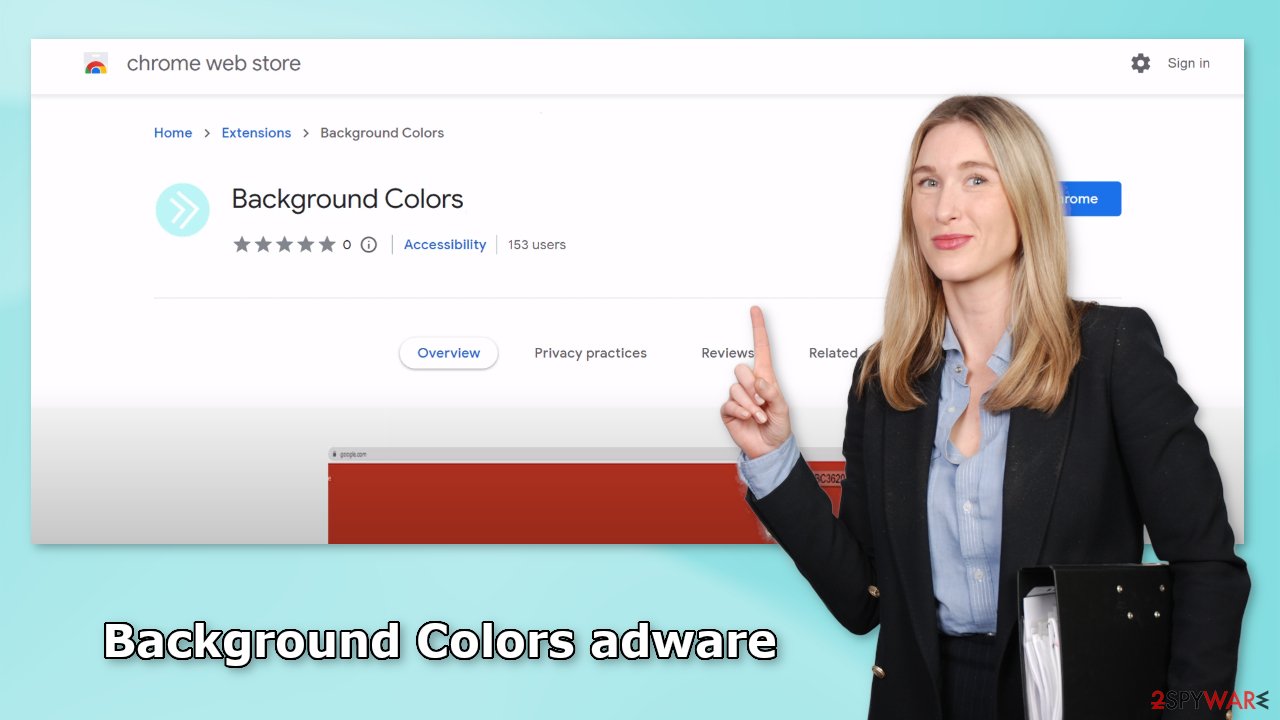Screen dimensions: 1280x720
Task: Switch to the Privacy practices tab
Action: [590, 353]
